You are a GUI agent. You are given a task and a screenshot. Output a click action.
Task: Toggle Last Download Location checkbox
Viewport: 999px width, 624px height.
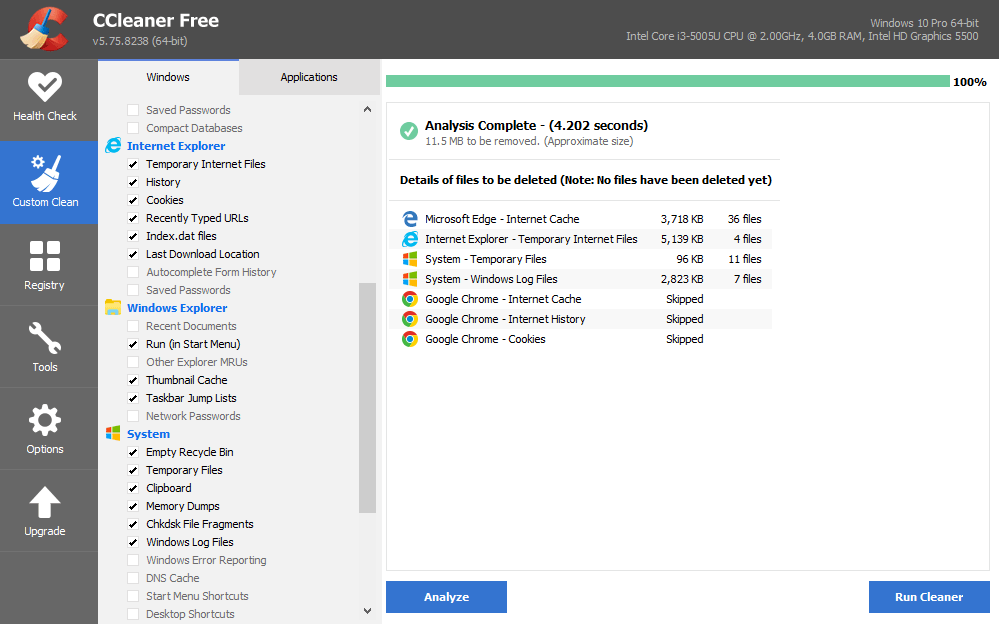point(133,254)
